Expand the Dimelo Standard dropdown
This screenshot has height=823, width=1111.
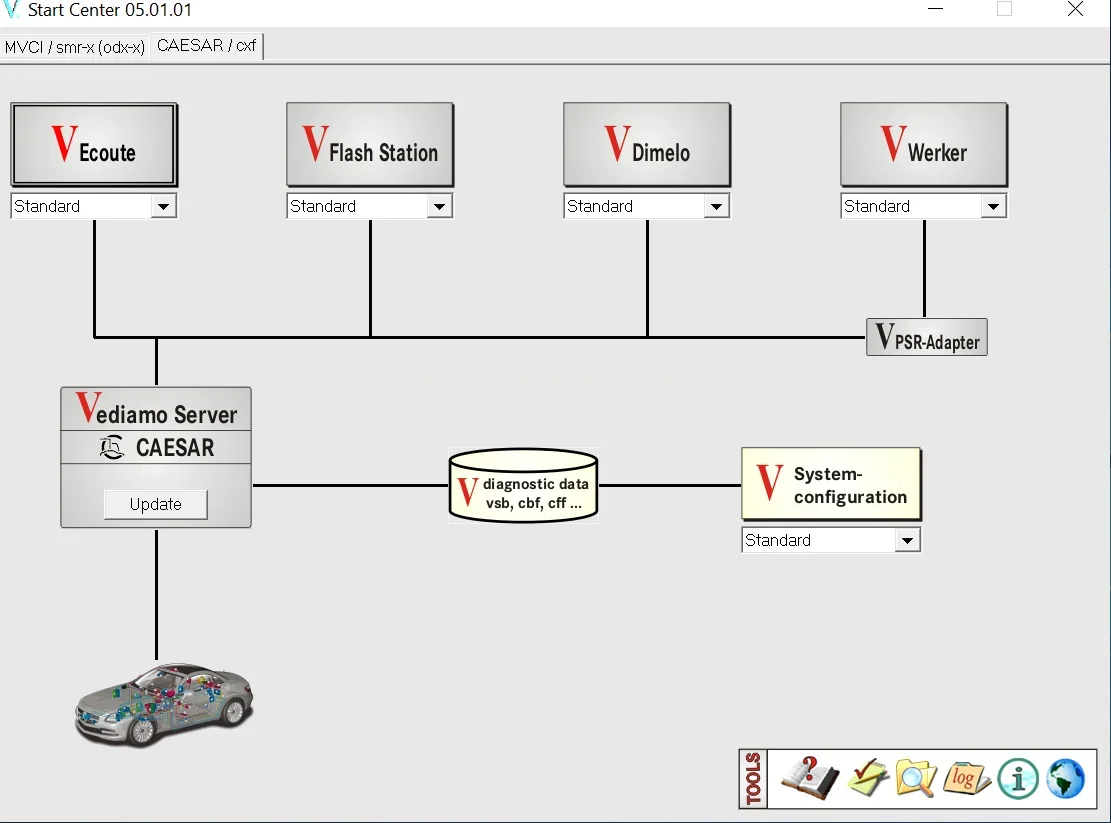point(716,206)
